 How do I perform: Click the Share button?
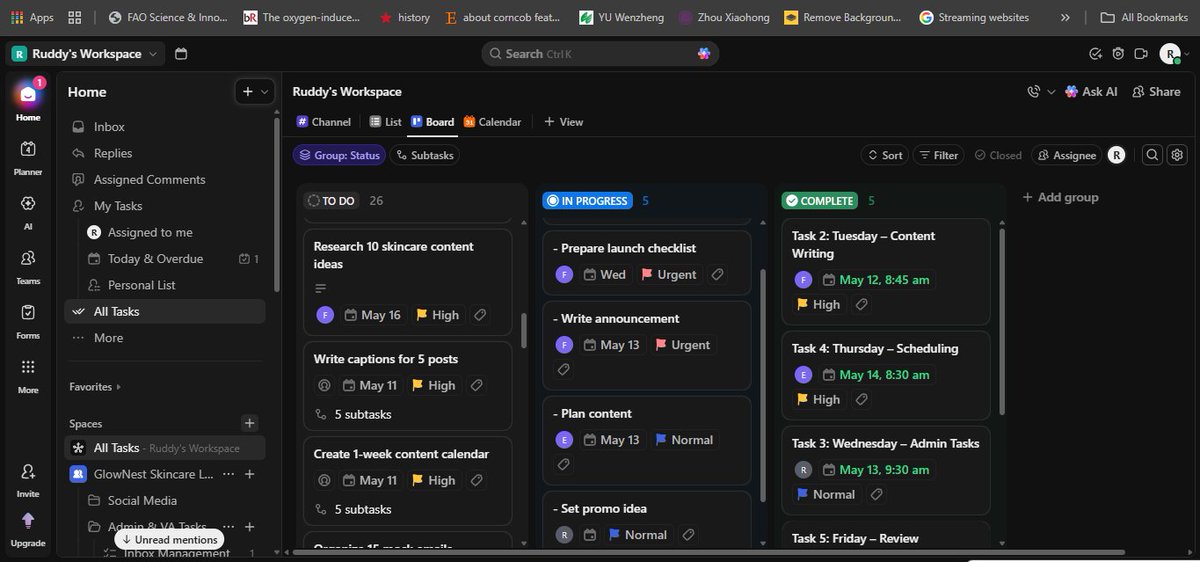click(1157, 91)
